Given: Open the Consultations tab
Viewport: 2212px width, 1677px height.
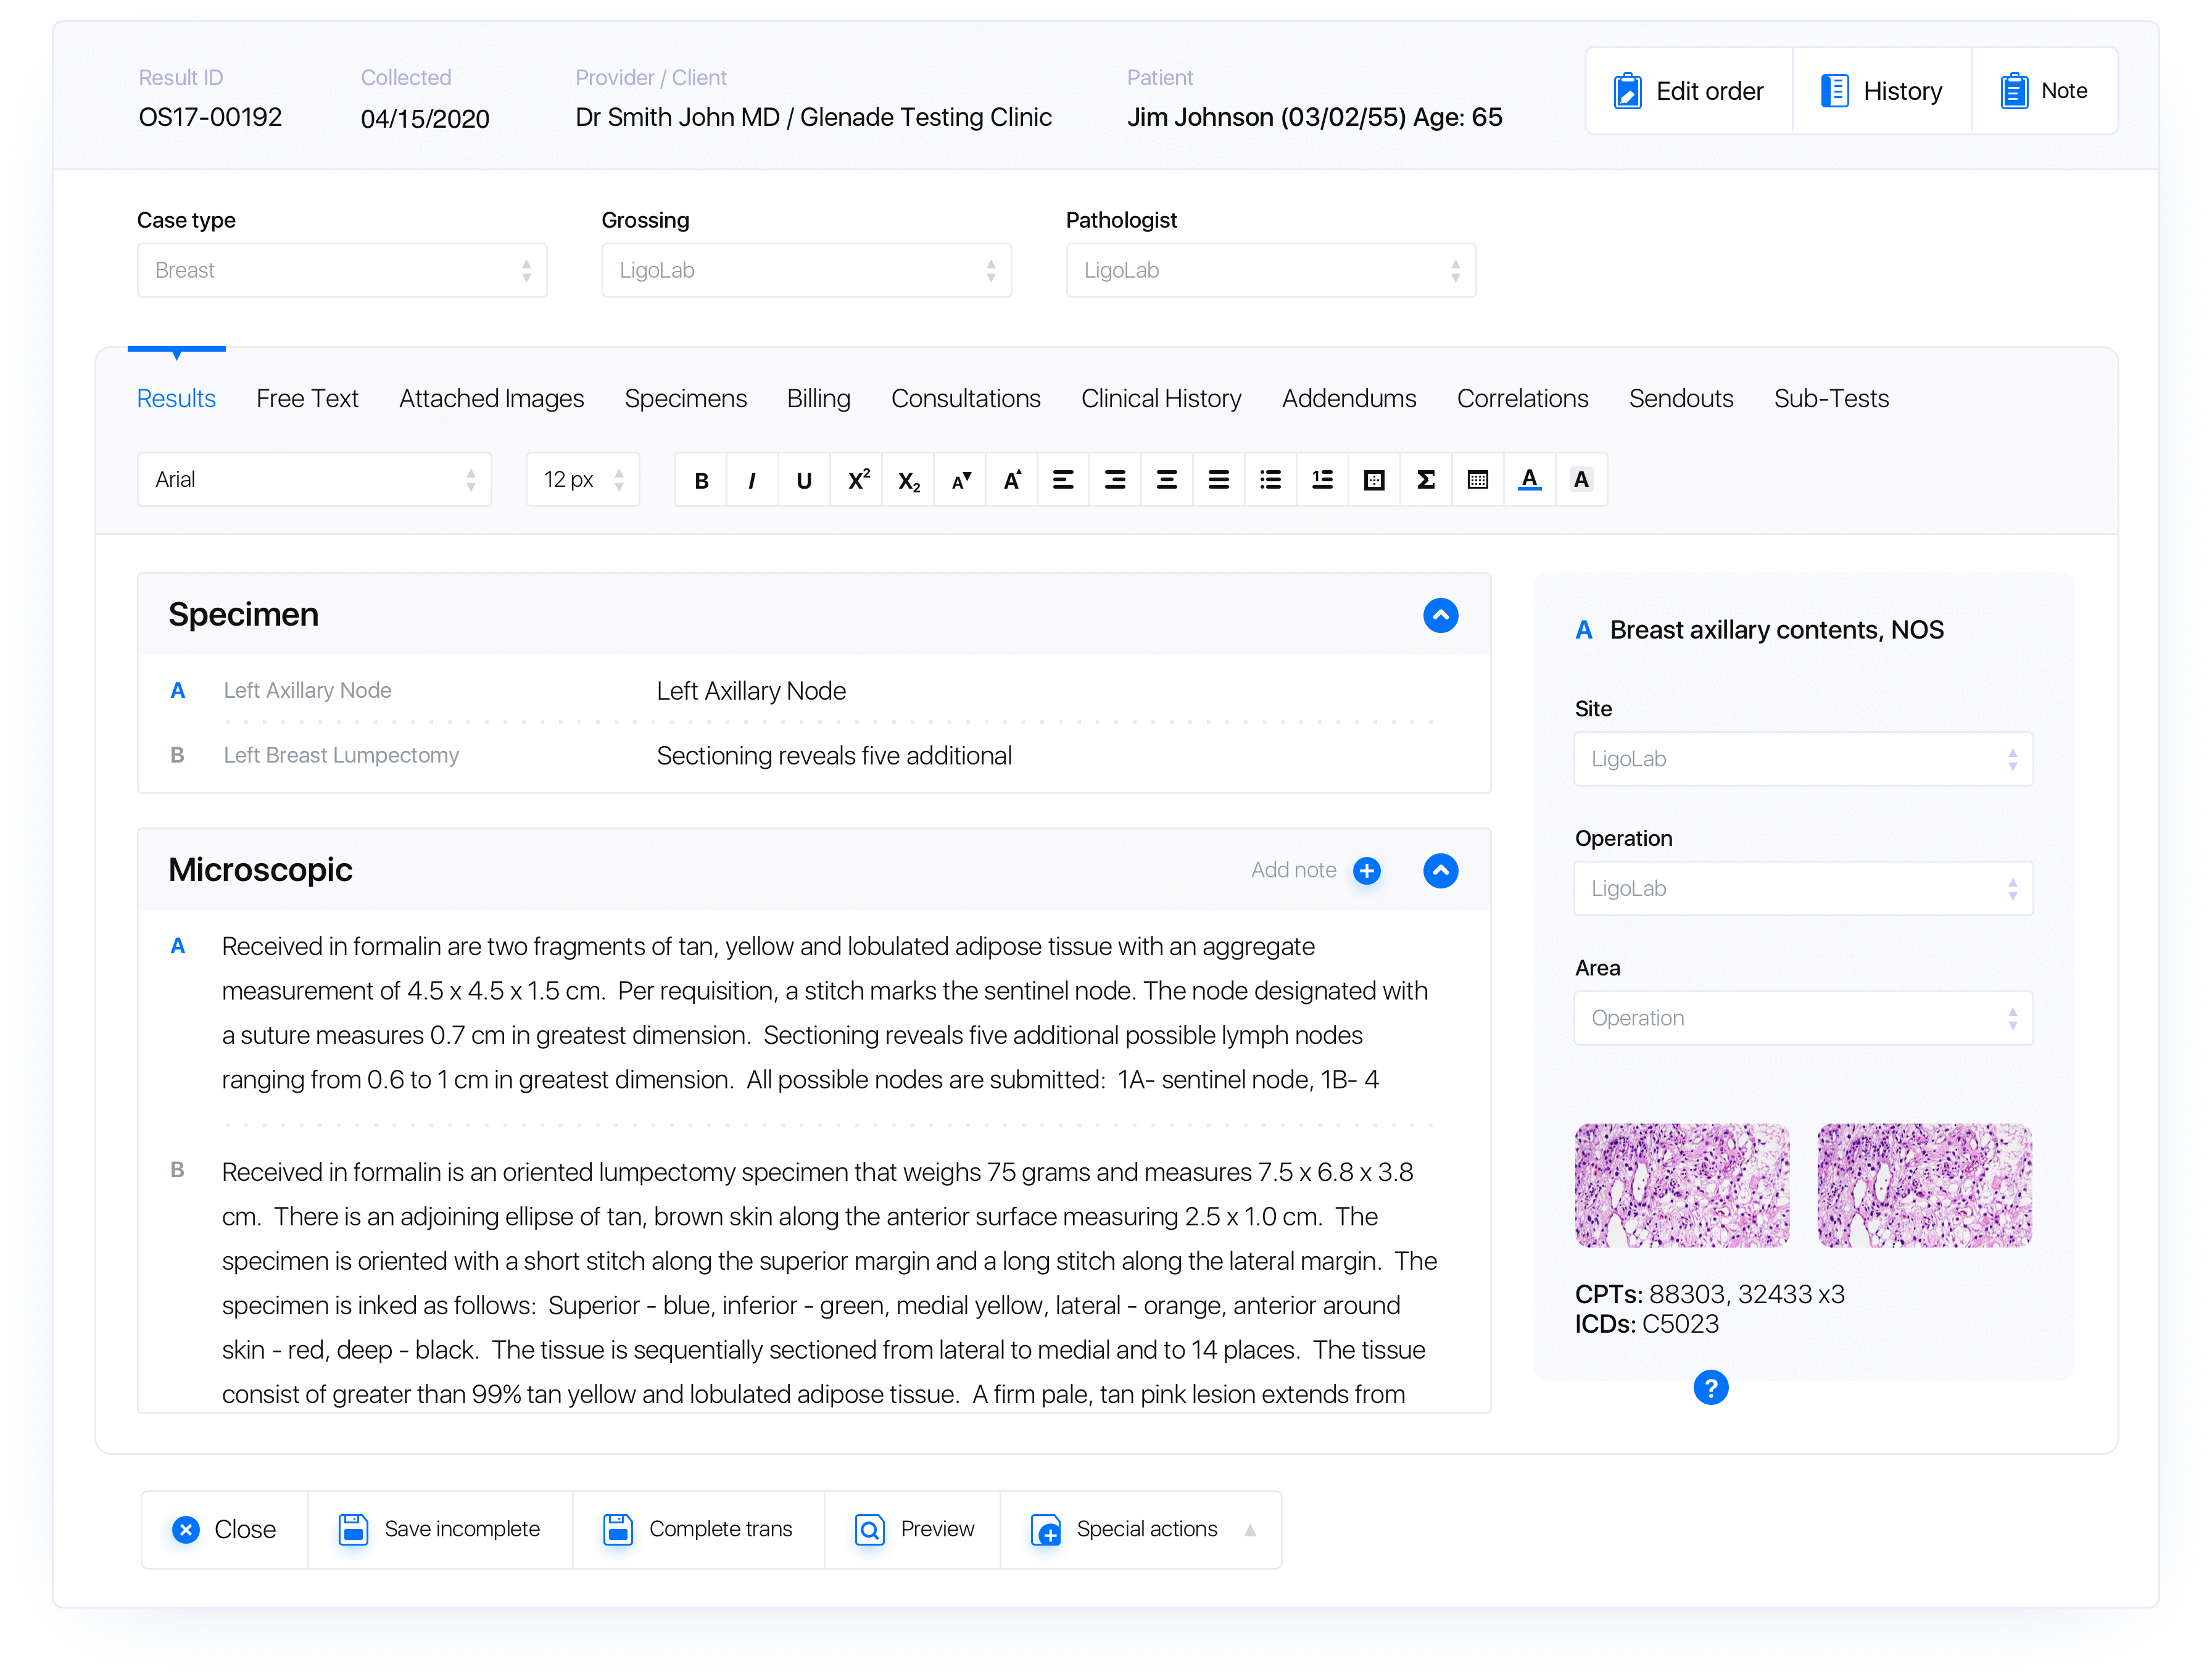Looking at the screenshot, I should click(x=966, y=399).
